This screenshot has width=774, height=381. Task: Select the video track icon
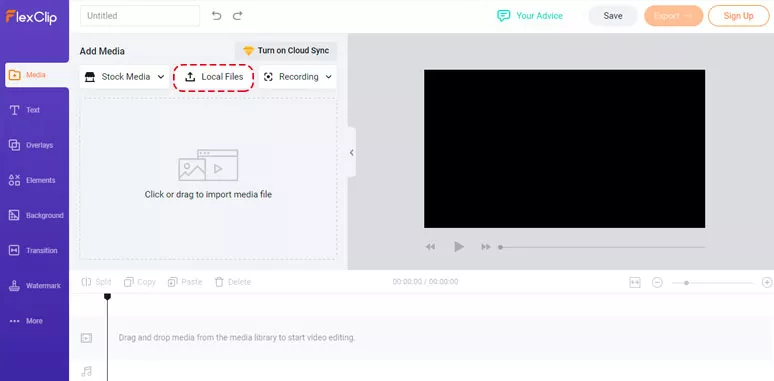point(86,338)
